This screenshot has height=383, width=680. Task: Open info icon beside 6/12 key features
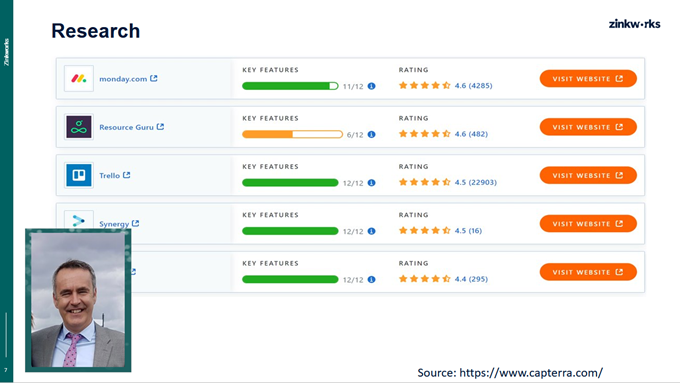tap(371, 134)
